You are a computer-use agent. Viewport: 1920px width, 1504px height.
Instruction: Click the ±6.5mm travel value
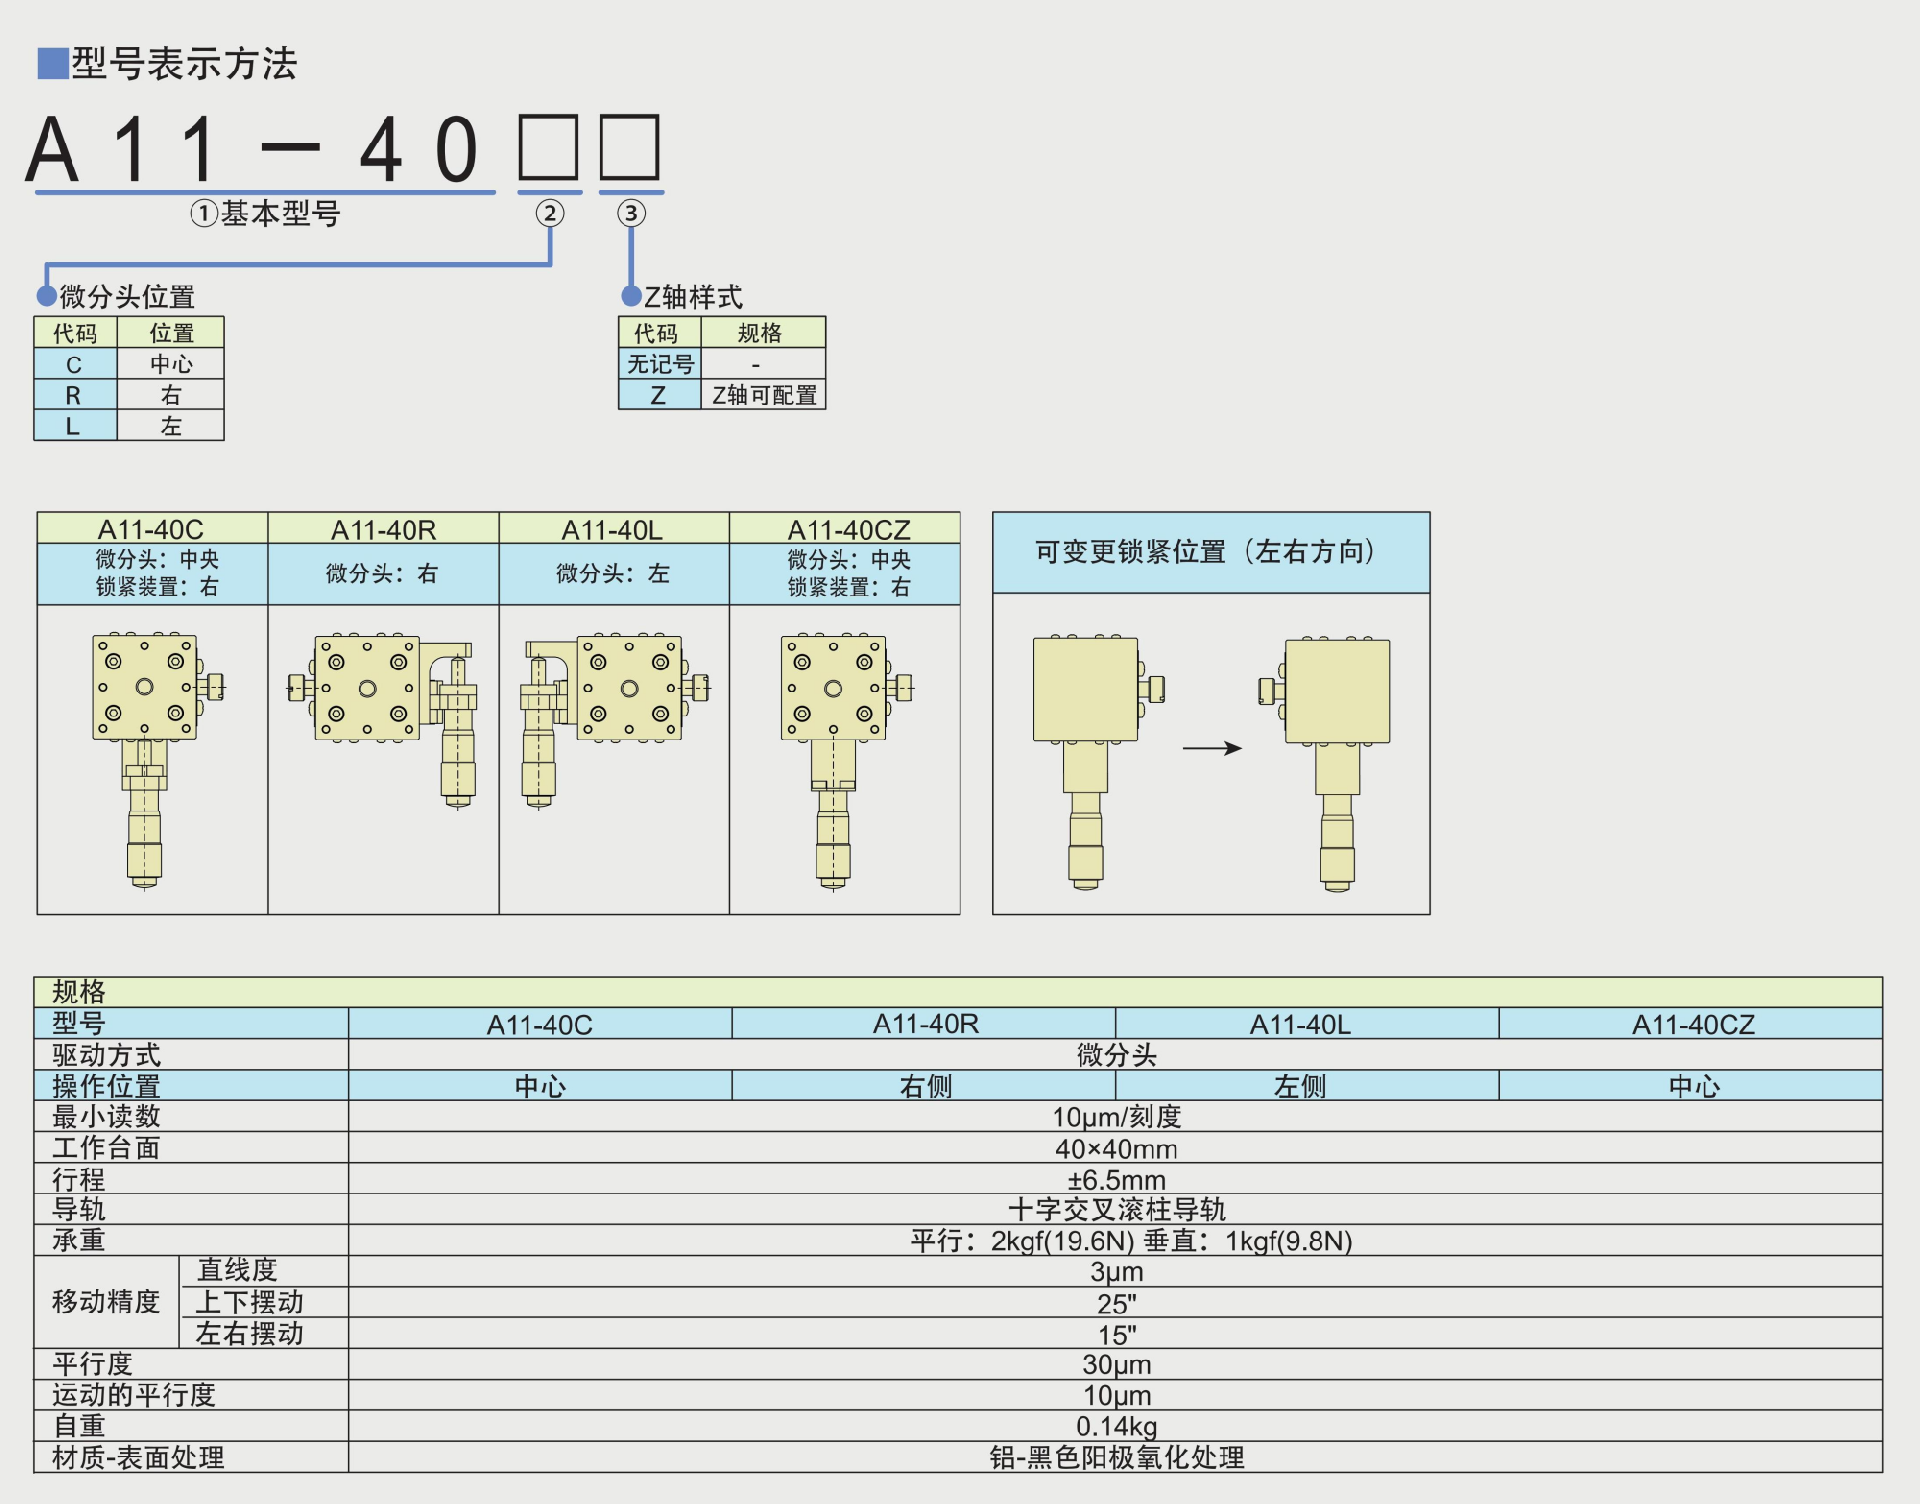coord(1116,1179)
